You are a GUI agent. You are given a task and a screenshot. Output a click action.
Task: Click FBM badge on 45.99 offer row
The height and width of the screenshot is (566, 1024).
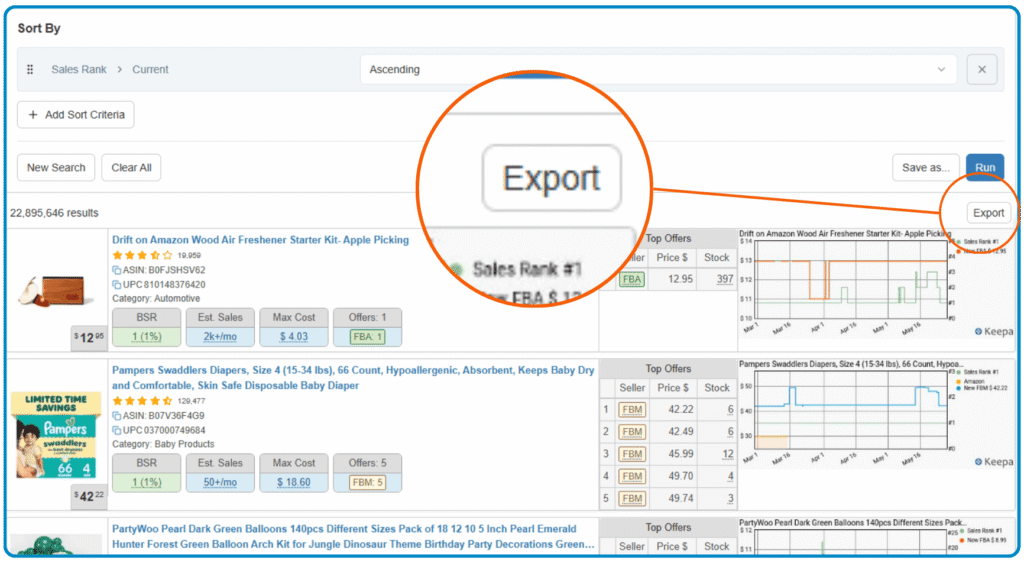pyautogui.click(x=632, y=454)
